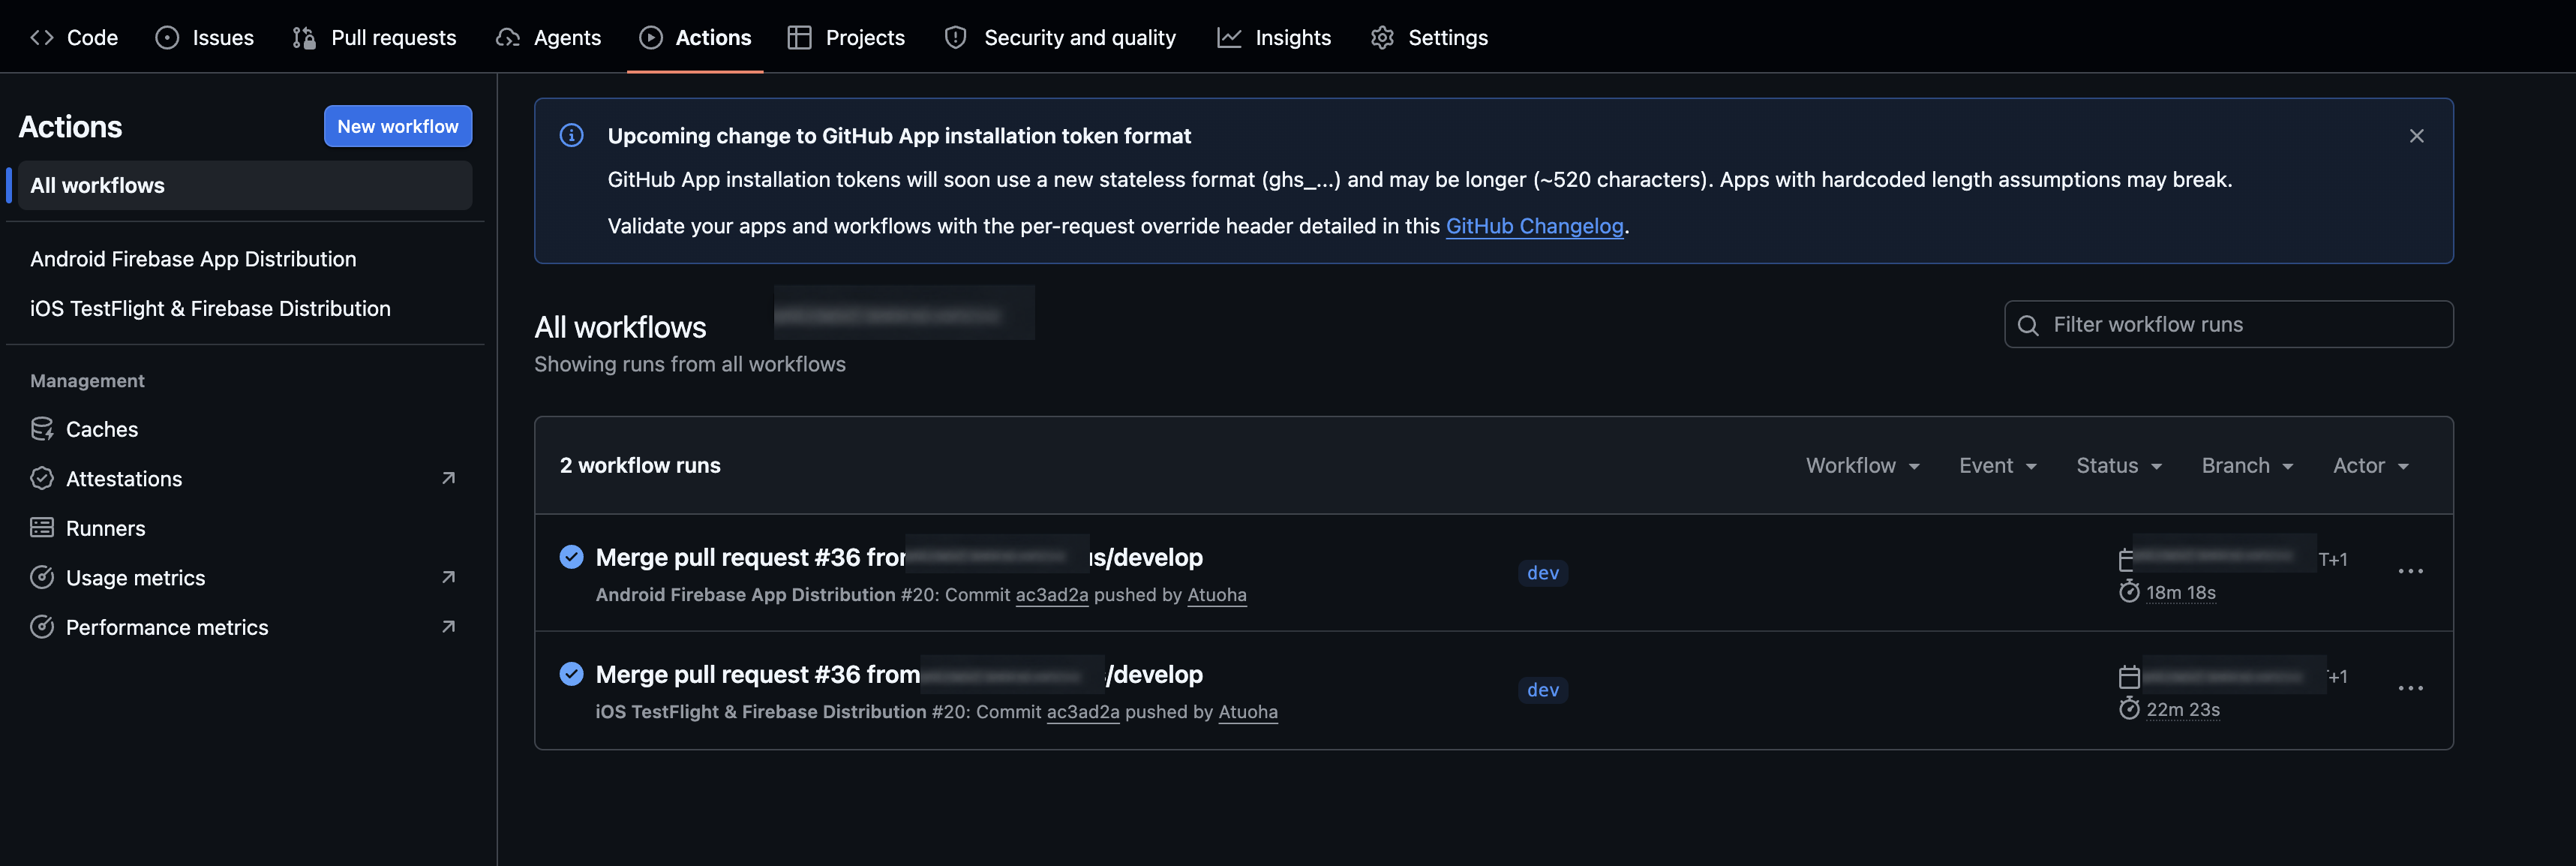Click the Code angle brackets icon
2576x866 pixels.
tap(42, 37)
